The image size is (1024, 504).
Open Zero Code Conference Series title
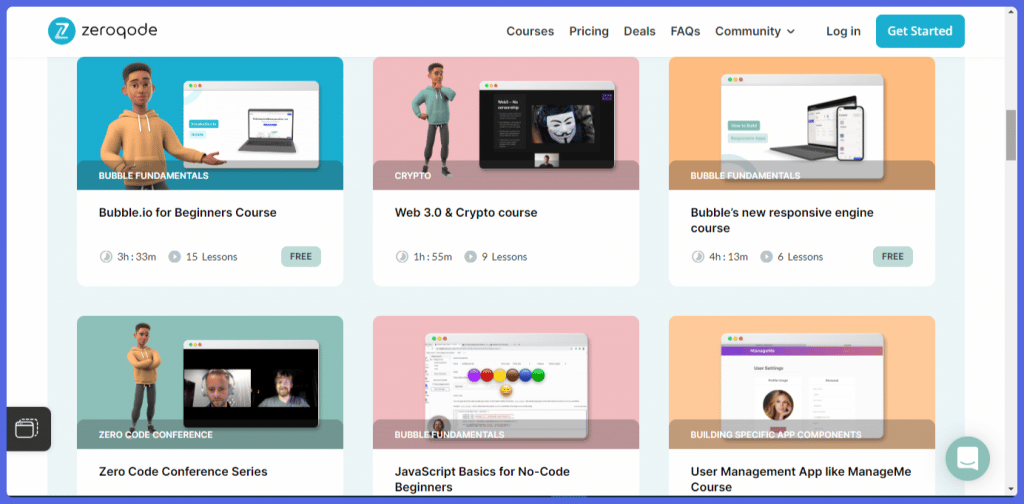coord(183,471)
